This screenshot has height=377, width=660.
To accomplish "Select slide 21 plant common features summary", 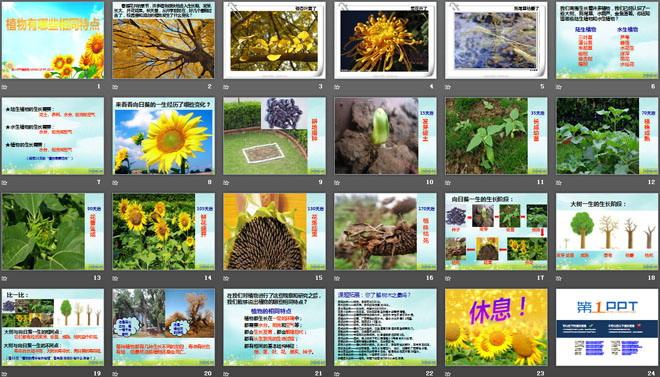I will pyautogui.click(x=274, y=327).
